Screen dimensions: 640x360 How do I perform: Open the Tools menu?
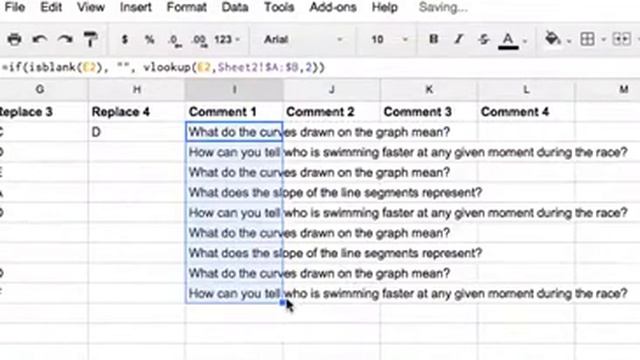coord(279,7)
